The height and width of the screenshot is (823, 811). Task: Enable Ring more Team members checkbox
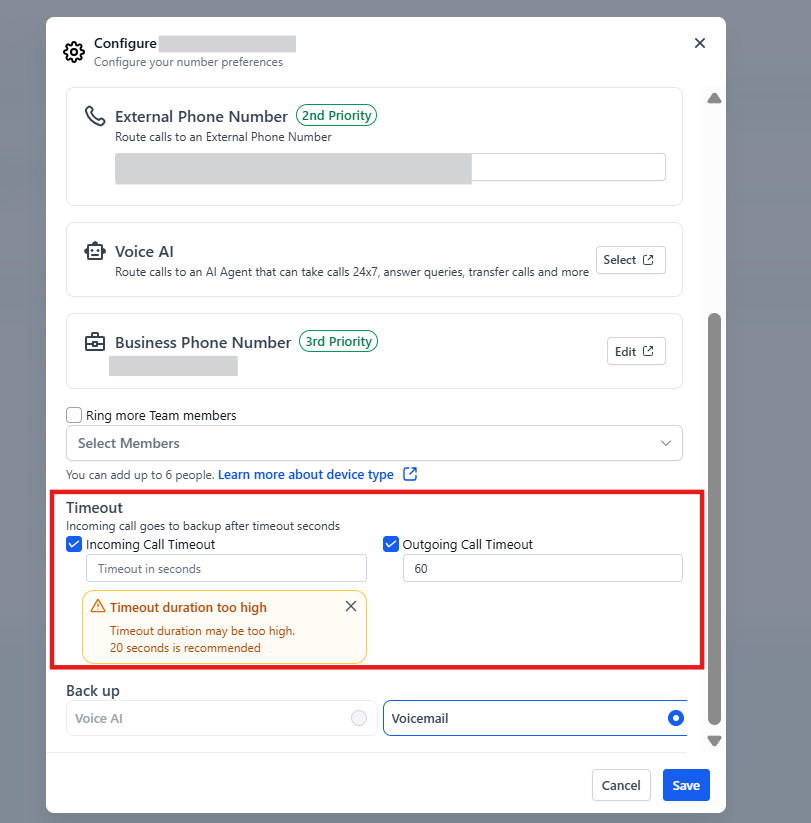click(x=74, y=415)
